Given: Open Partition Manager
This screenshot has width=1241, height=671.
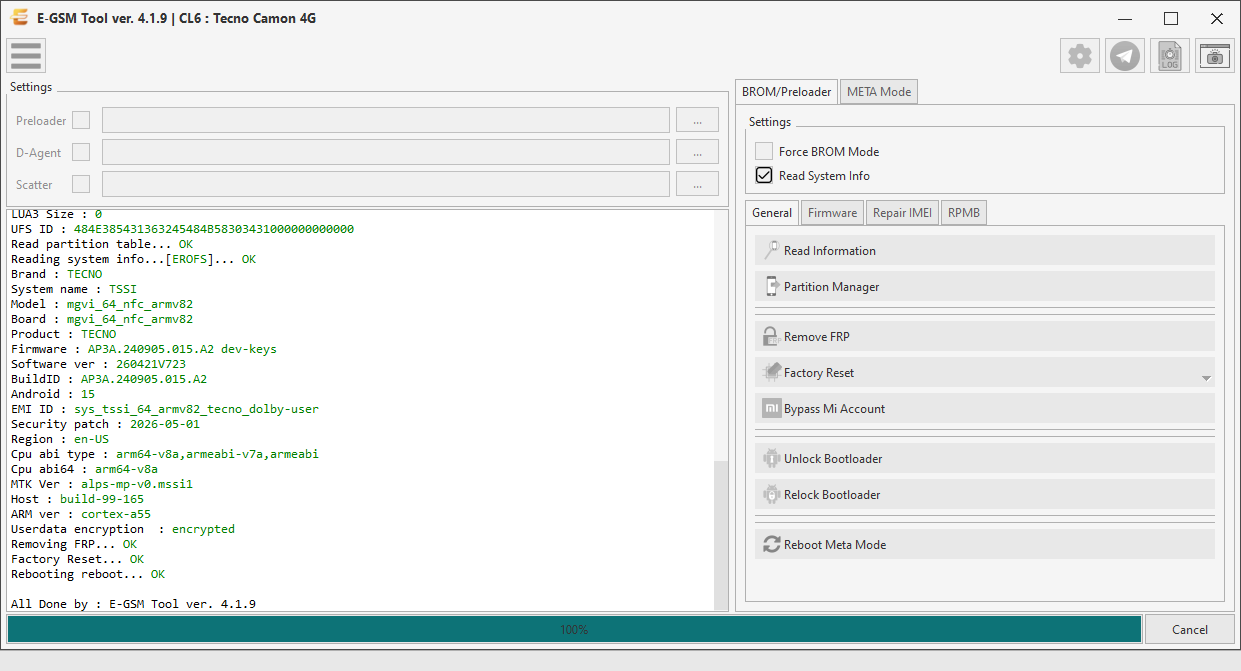Looking at the screenshot, I should [985, 286].
